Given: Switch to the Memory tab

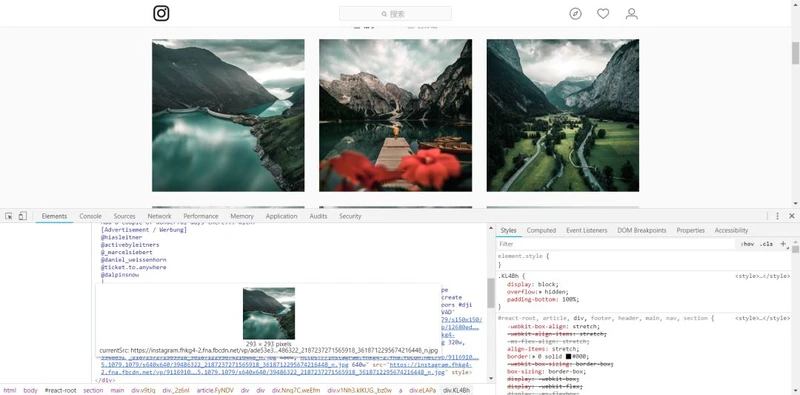Looking at the screenshot, I should coord(242,216).
